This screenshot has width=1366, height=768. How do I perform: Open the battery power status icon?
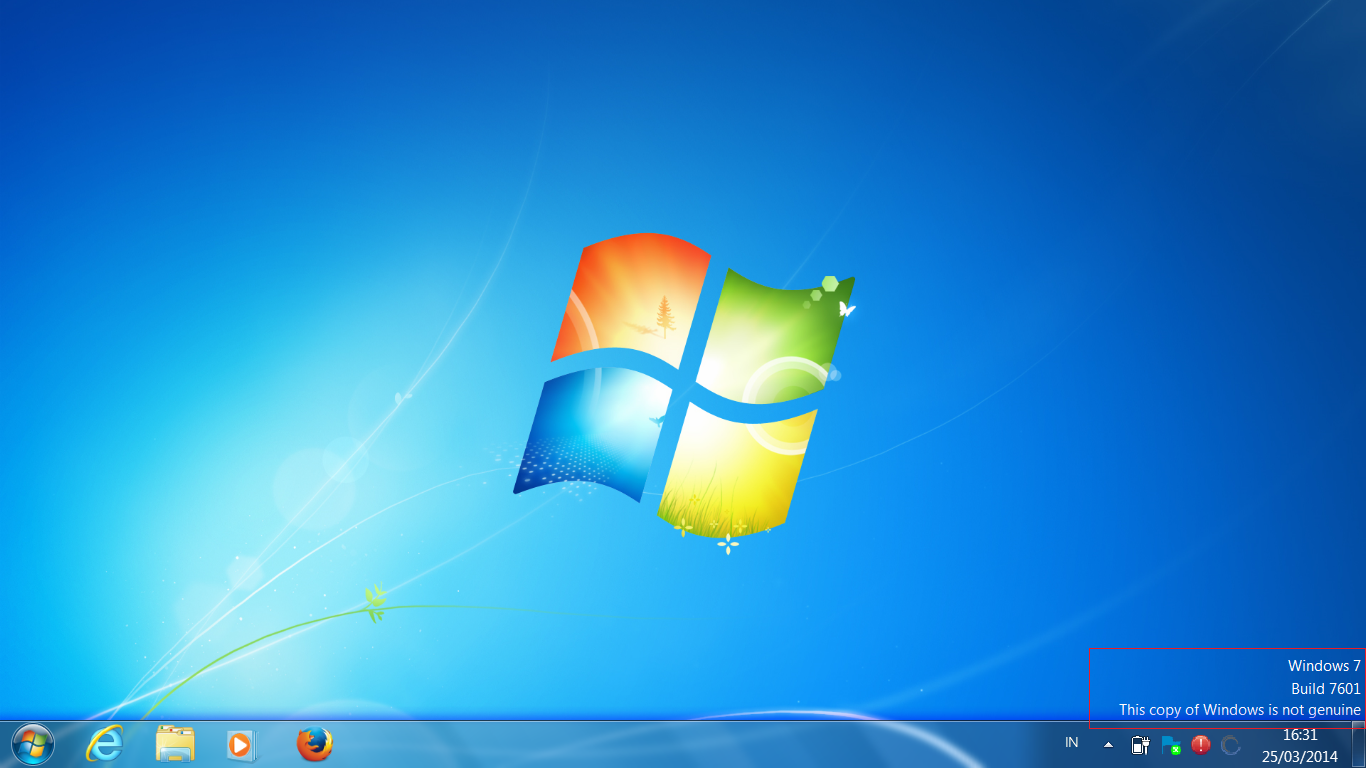(x=1139, y=745)
